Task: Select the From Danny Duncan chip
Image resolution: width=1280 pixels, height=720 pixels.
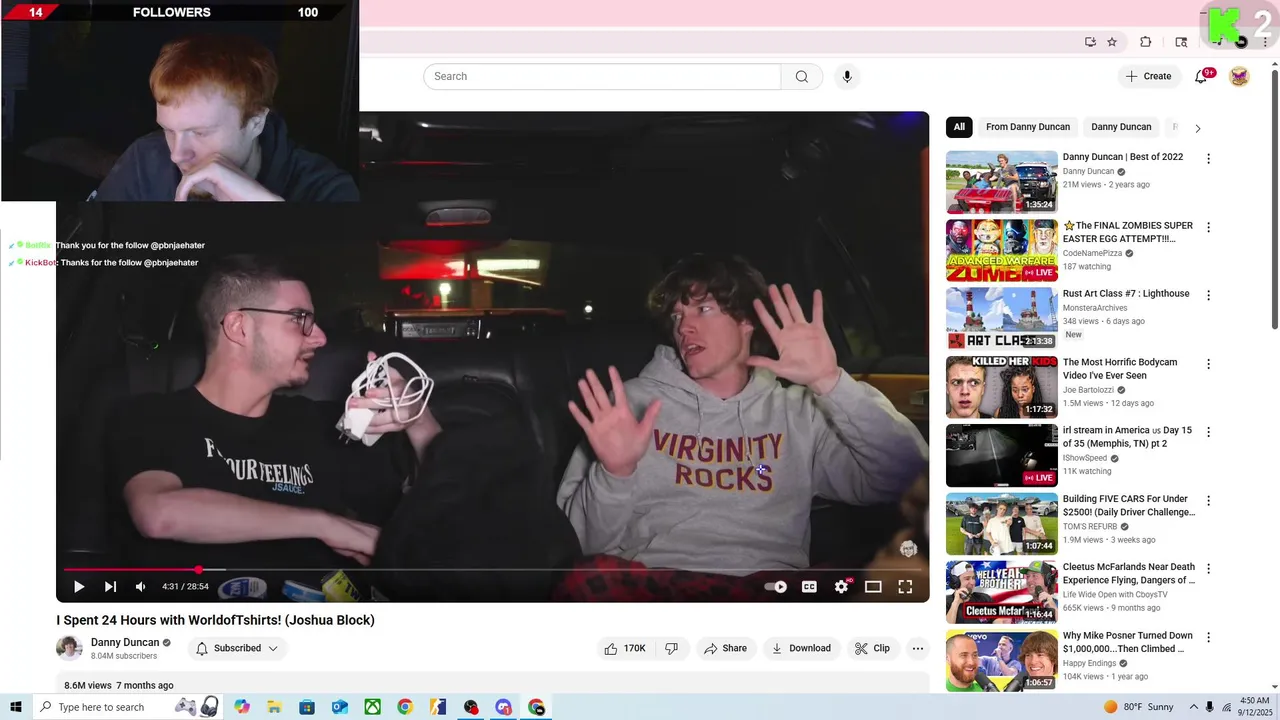Action: [1028, 127]
